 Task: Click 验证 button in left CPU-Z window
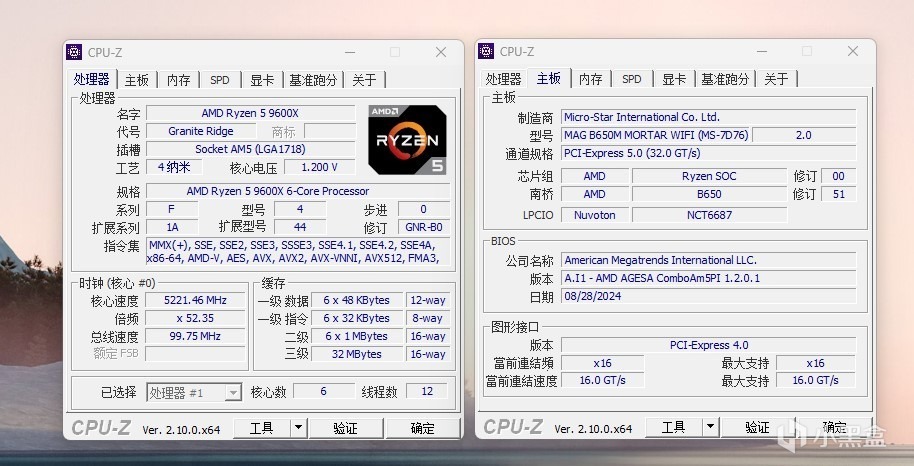(x=346, y=428)
